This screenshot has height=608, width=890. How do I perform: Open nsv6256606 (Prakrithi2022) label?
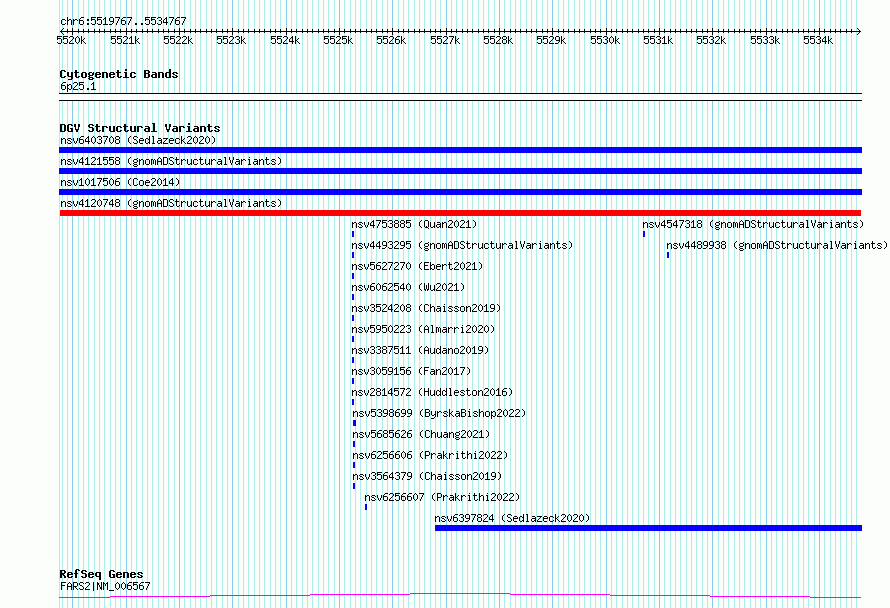click(x=430, y=455)
